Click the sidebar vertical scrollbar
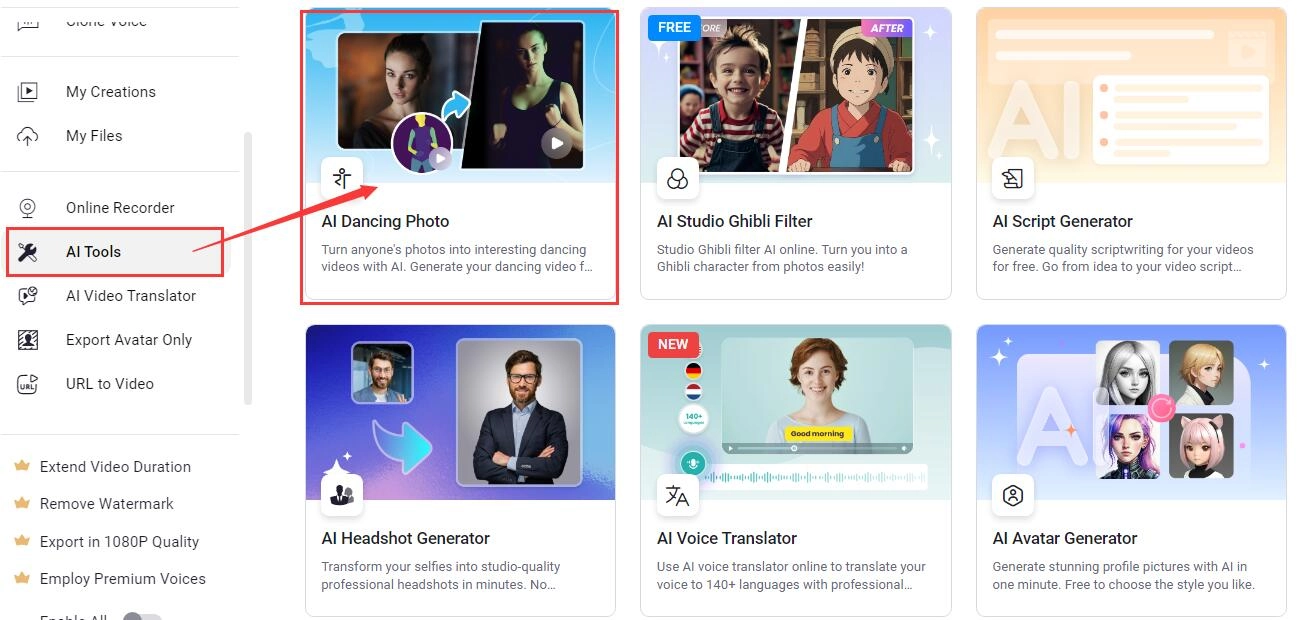The width and height of the screenshot is (1297, 620). click(x=248, y=268)
